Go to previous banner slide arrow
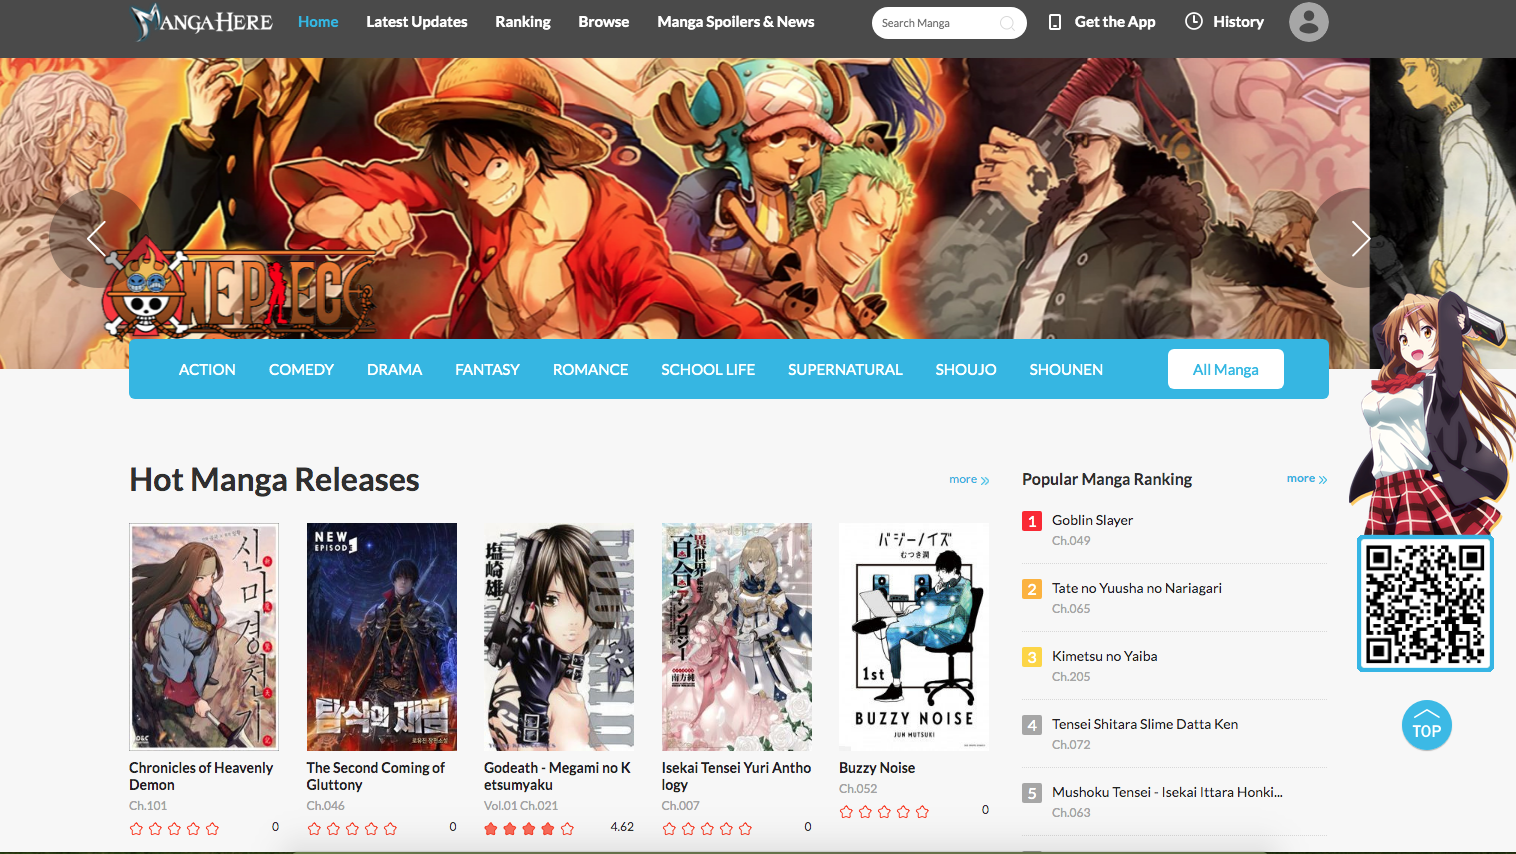 [x=96, y=238]
